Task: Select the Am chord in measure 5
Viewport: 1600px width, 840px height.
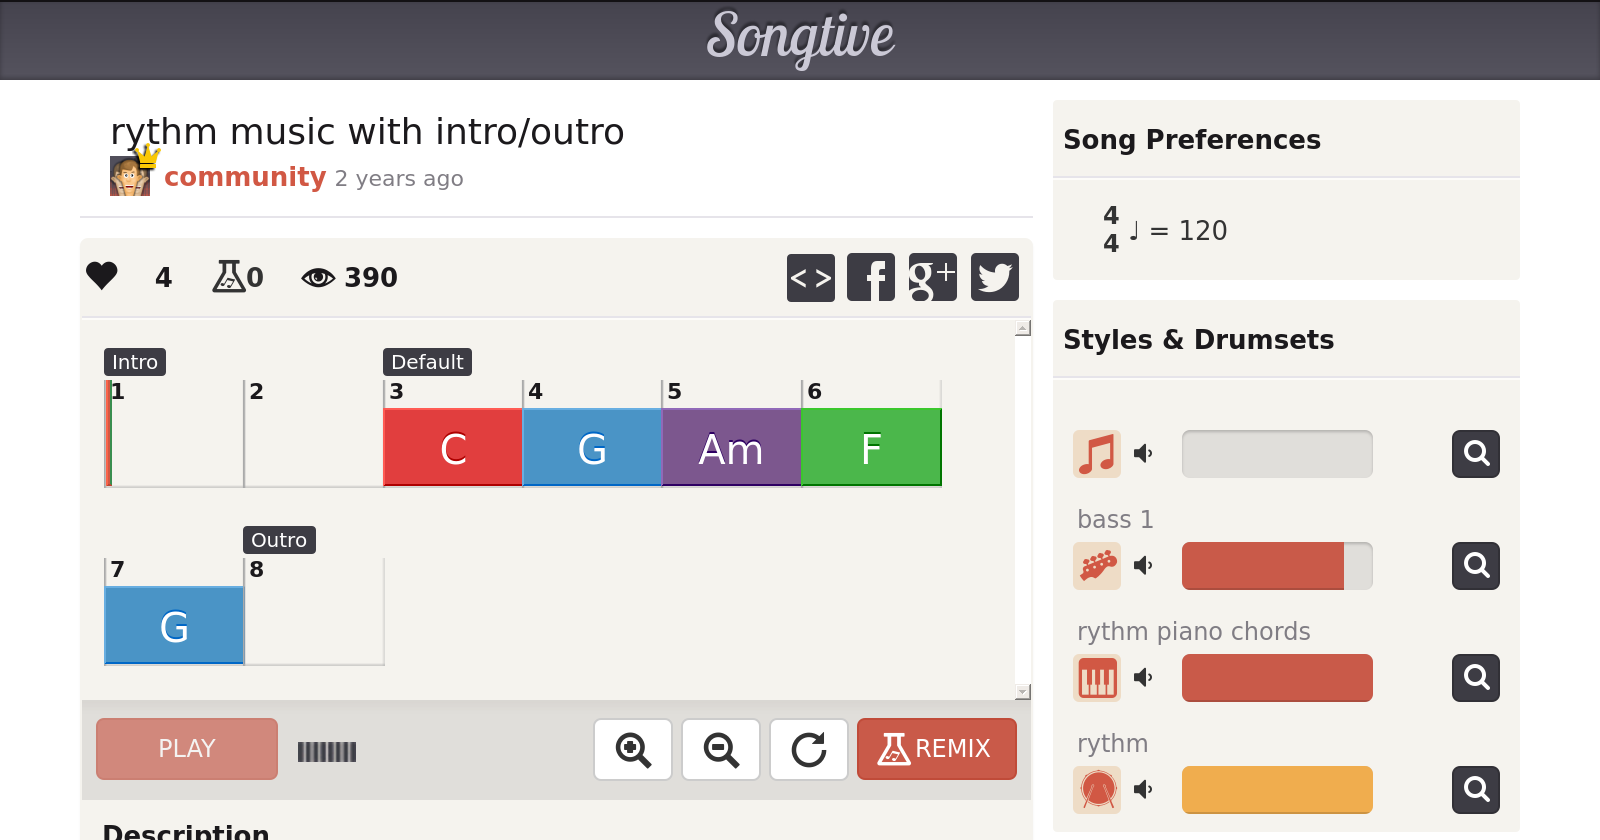Action: tap(731, 448)
